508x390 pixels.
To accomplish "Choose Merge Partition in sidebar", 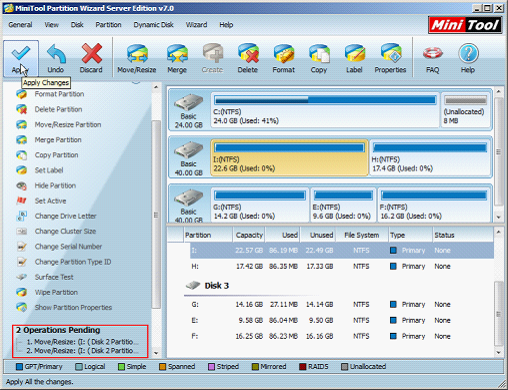I will 49,140.
